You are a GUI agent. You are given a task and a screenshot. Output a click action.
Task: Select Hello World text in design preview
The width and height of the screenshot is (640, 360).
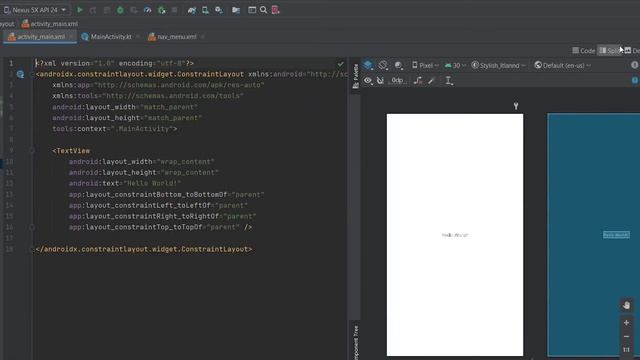pos(455,235)
